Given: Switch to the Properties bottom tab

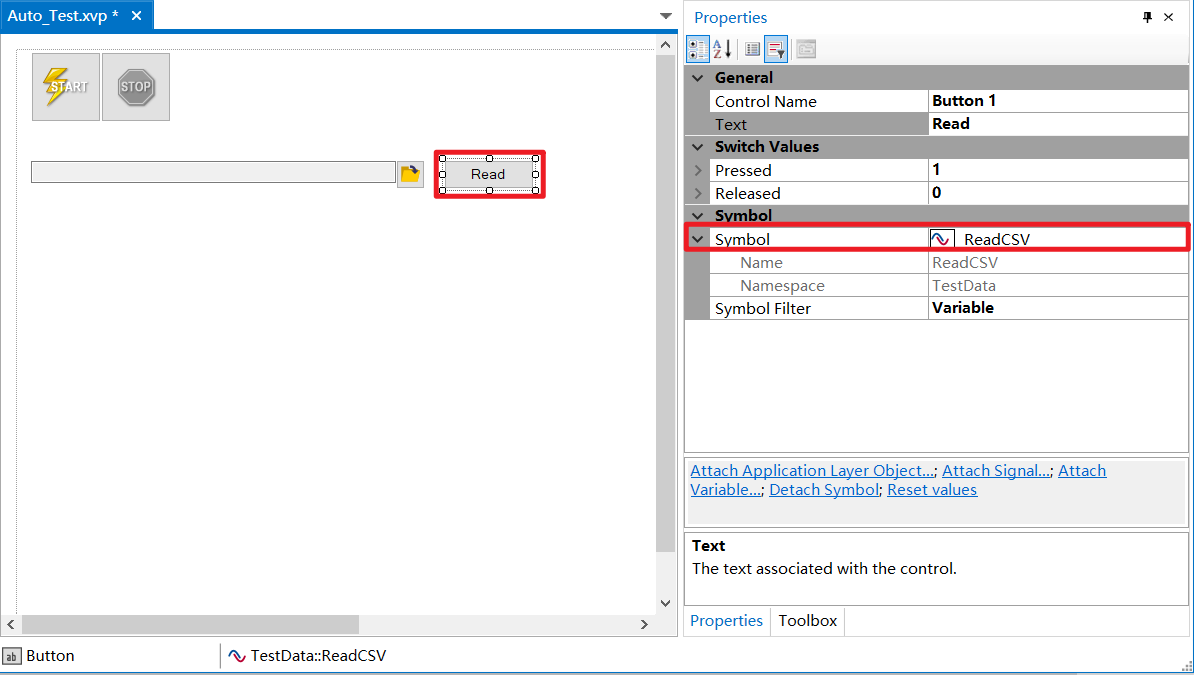Looking at the screenshot, I should (726, 621).
